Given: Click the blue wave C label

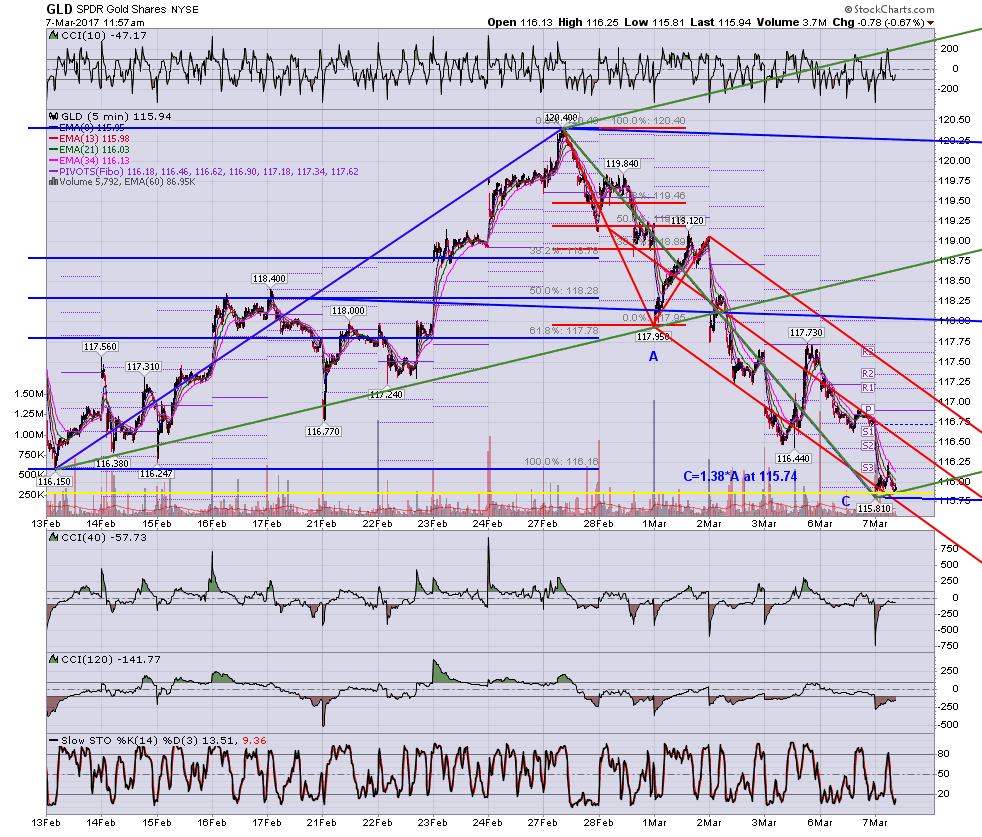Looking at the screenshot, I should pos(845,501).
